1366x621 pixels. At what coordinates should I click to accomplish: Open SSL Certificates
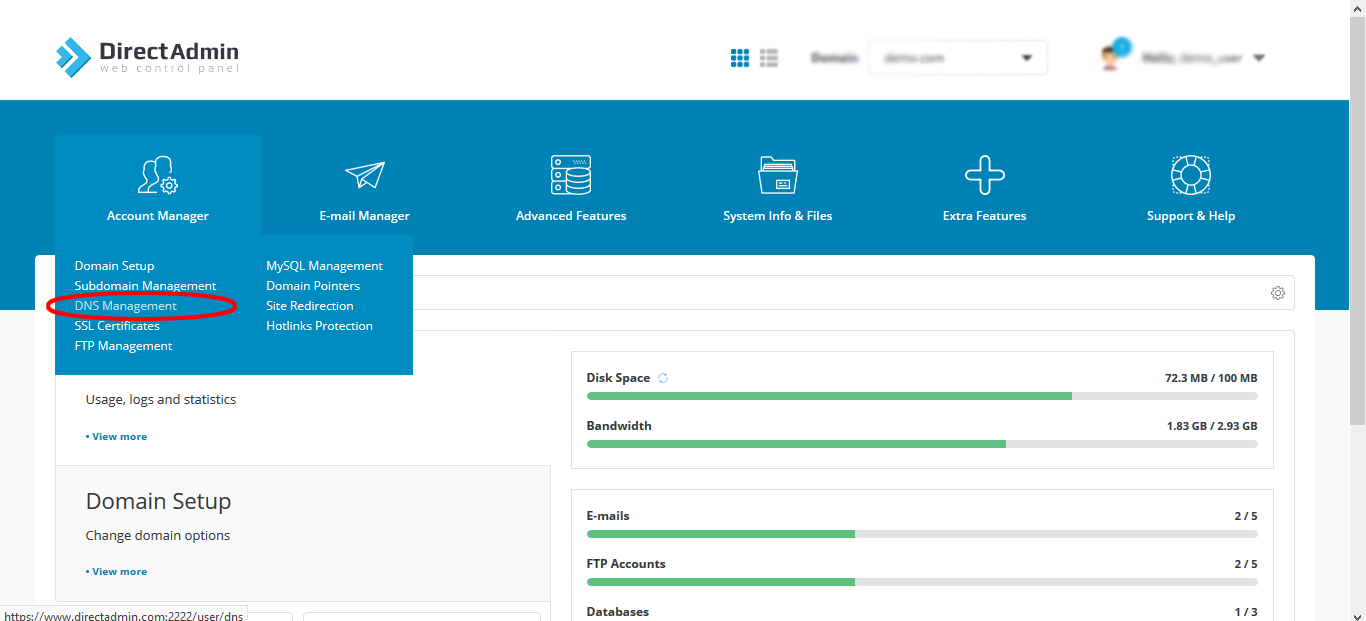117,326
